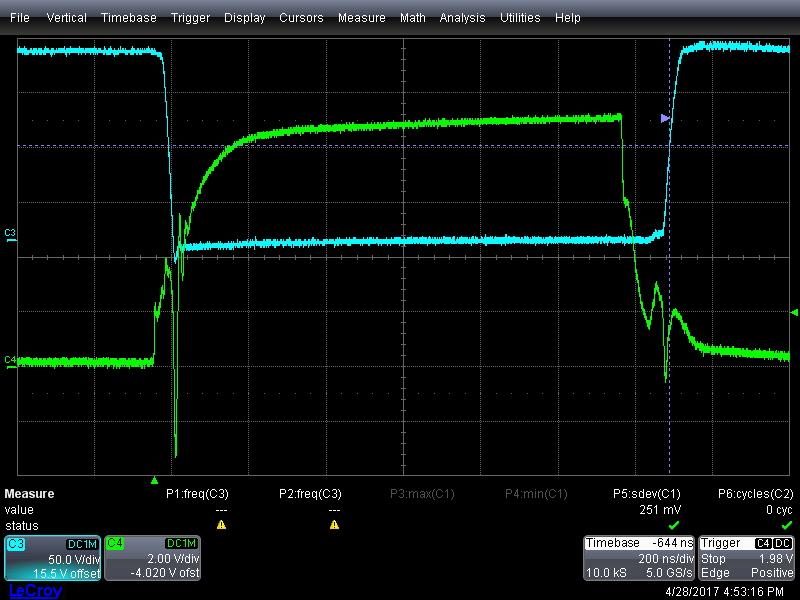The image size is (800, 600).
Task: Click the Measure table label
Action: tap(29, 494)
